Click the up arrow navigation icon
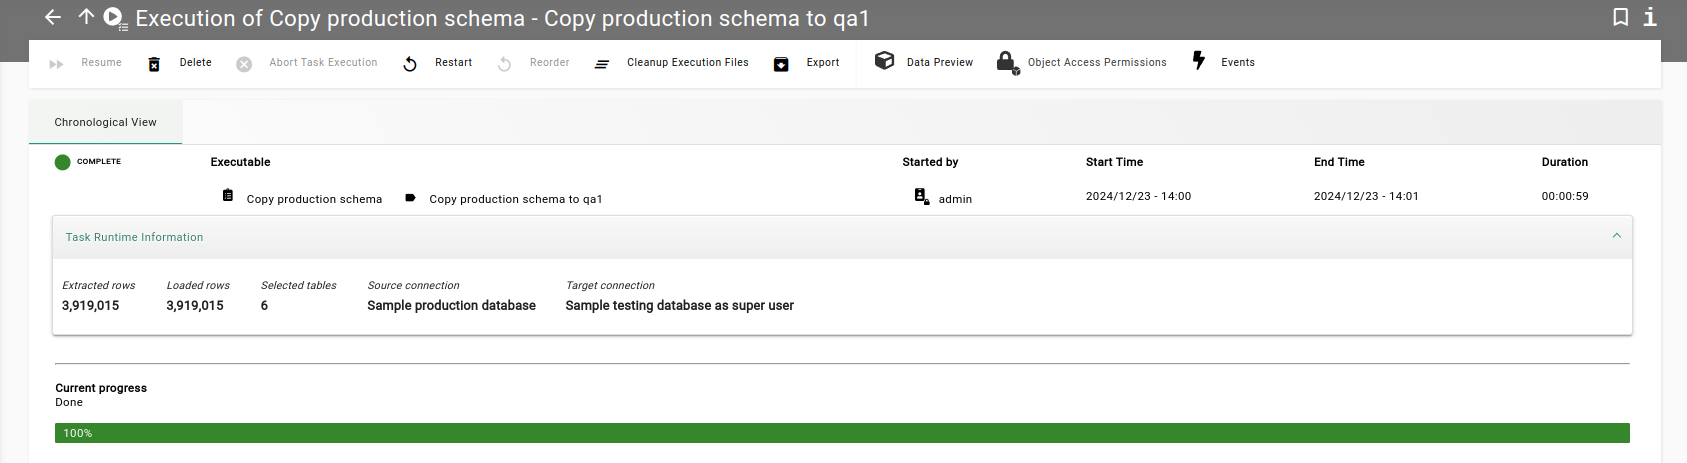Image resolution: width=1687 pixels, height=463 pixels. 86,17
